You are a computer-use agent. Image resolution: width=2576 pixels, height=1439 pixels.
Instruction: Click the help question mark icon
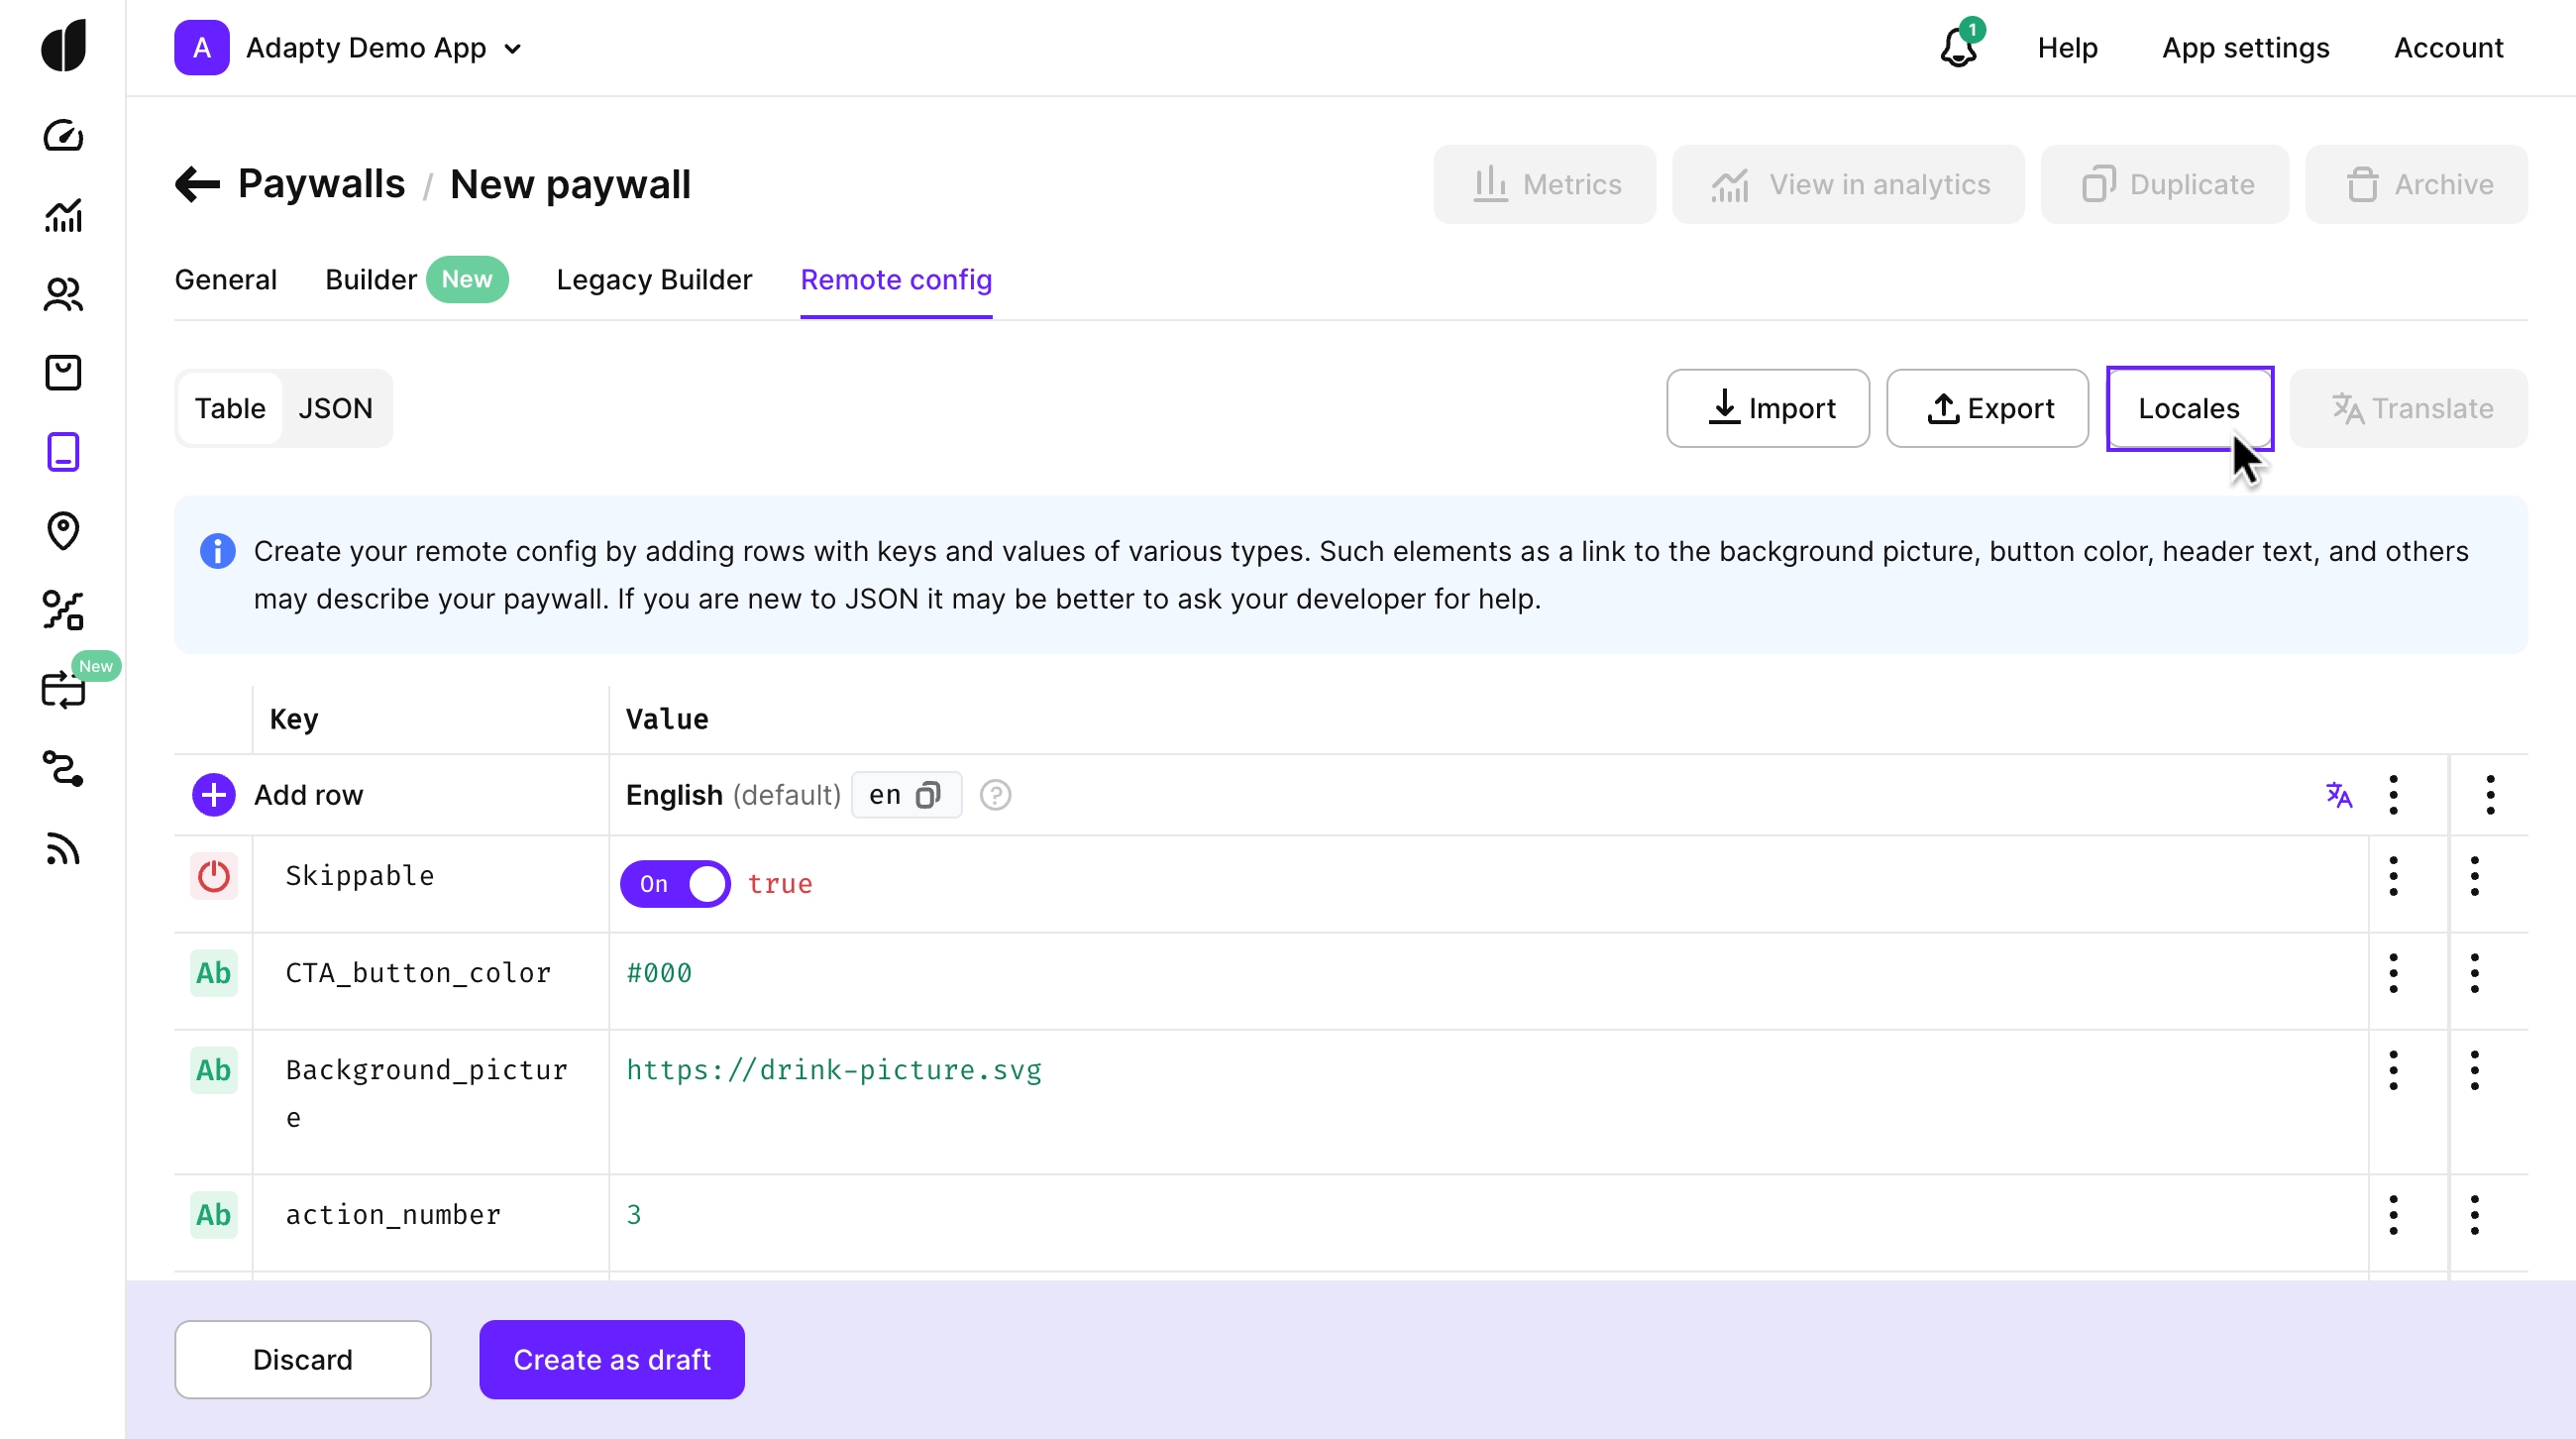[x=995, y=795]
